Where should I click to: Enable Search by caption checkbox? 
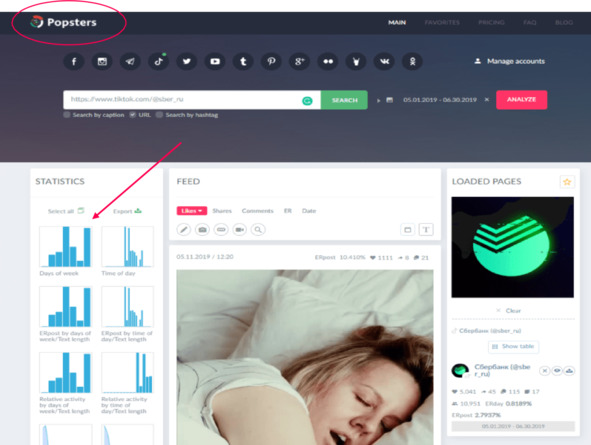[x=67, y=115]
